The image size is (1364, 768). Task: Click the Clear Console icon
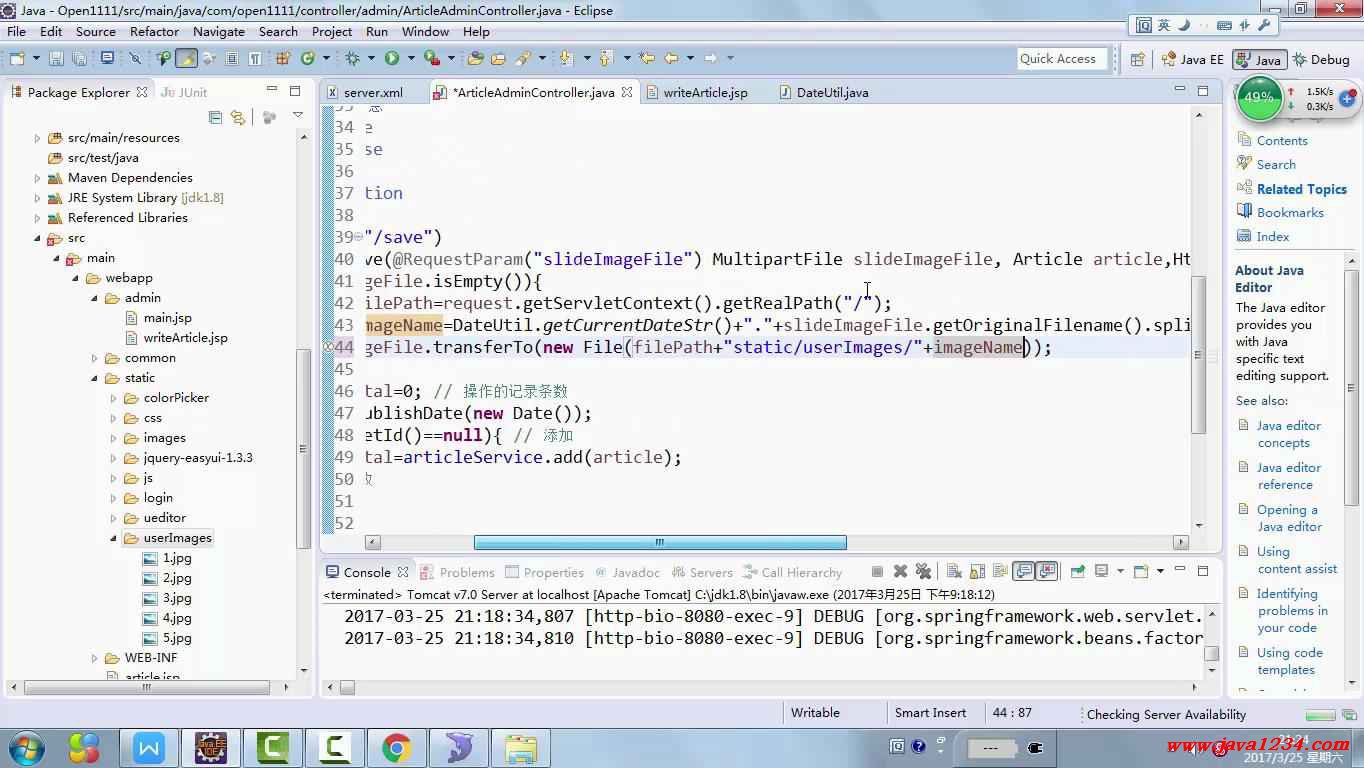pos(954,572)
